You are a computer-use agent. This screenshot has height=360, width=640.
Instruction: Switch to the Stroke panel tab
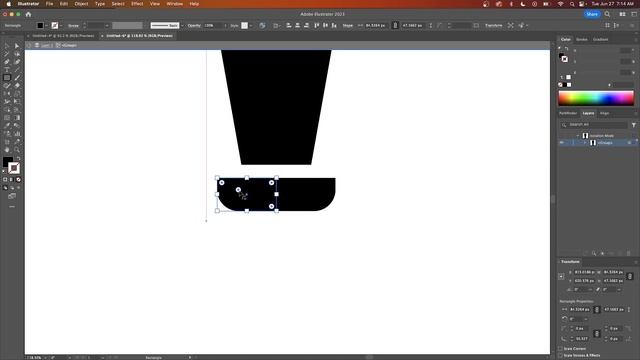pyautogui.click(x=582, y=40)
